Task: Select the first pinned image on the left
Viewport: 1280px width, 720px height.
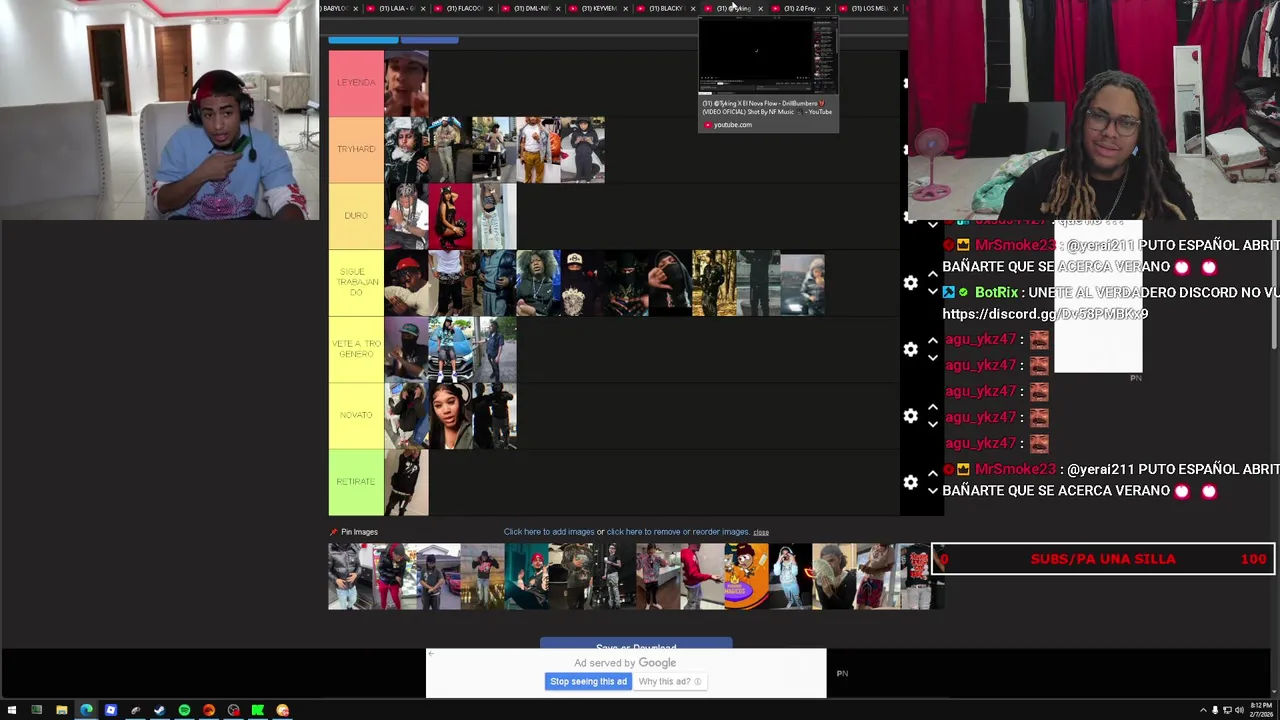Action: 350,576
